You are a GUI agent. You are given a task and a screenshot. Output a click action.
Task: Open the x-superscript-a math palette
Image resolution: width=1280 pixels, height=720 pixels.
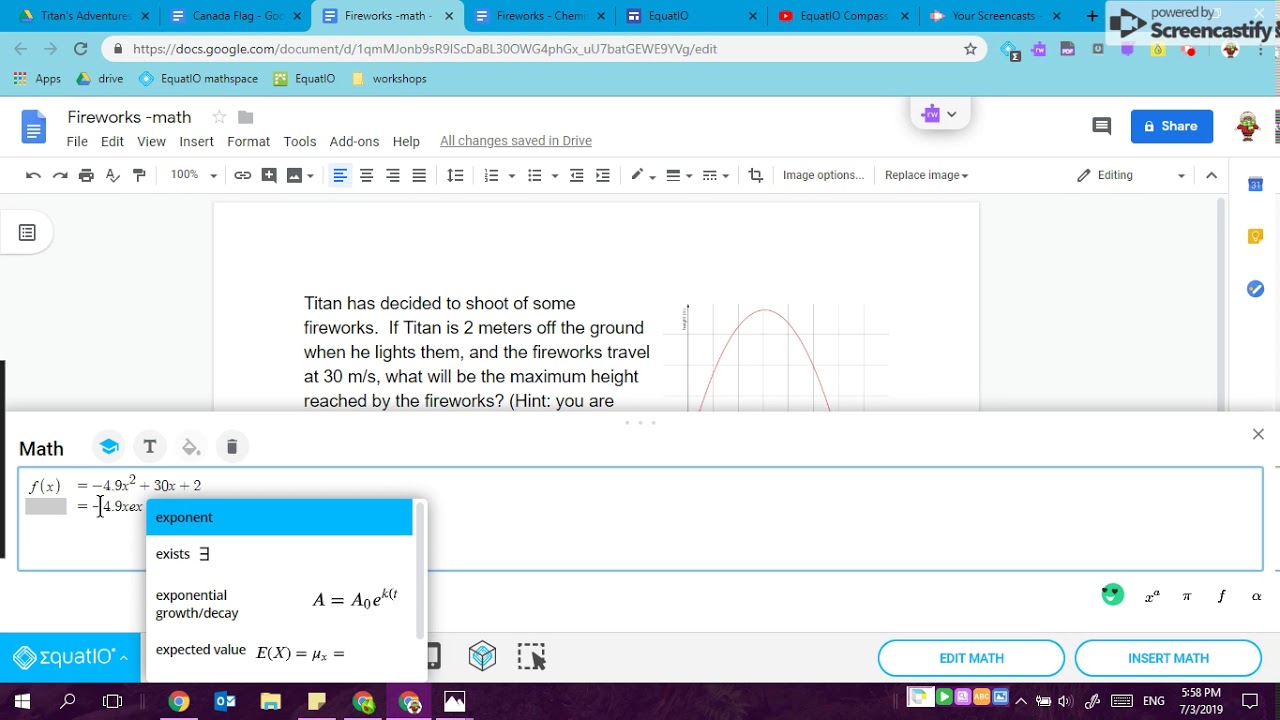point(1152,596)
